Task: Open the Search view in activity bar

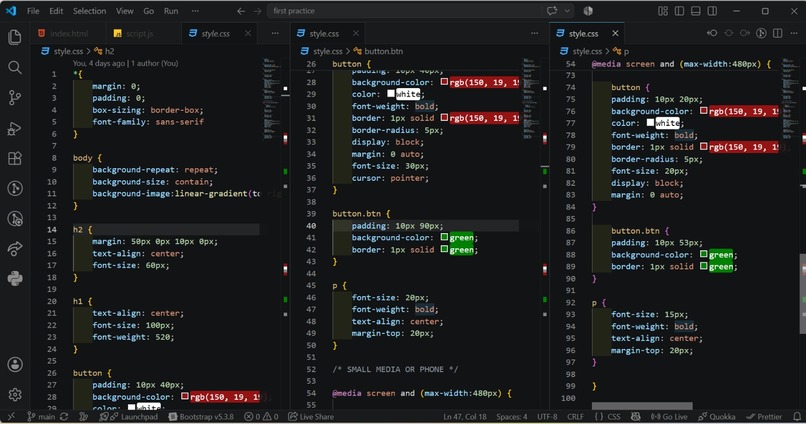Action: tap(14, 67)
